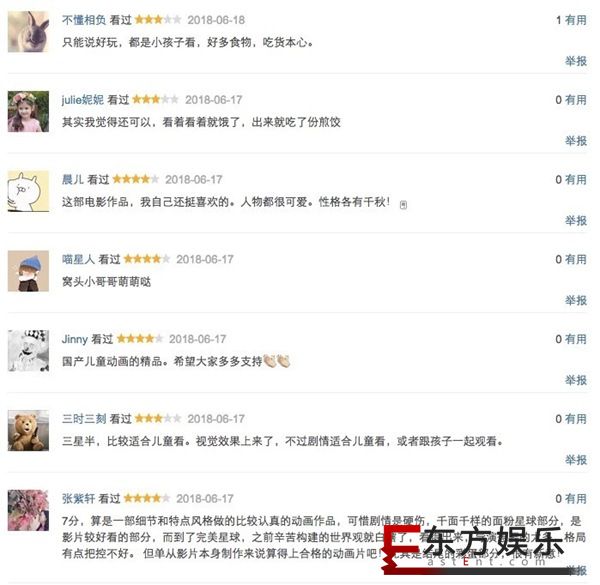Open user profile 不懂相负
The image size is (600, 585).
tap(84, 20)
